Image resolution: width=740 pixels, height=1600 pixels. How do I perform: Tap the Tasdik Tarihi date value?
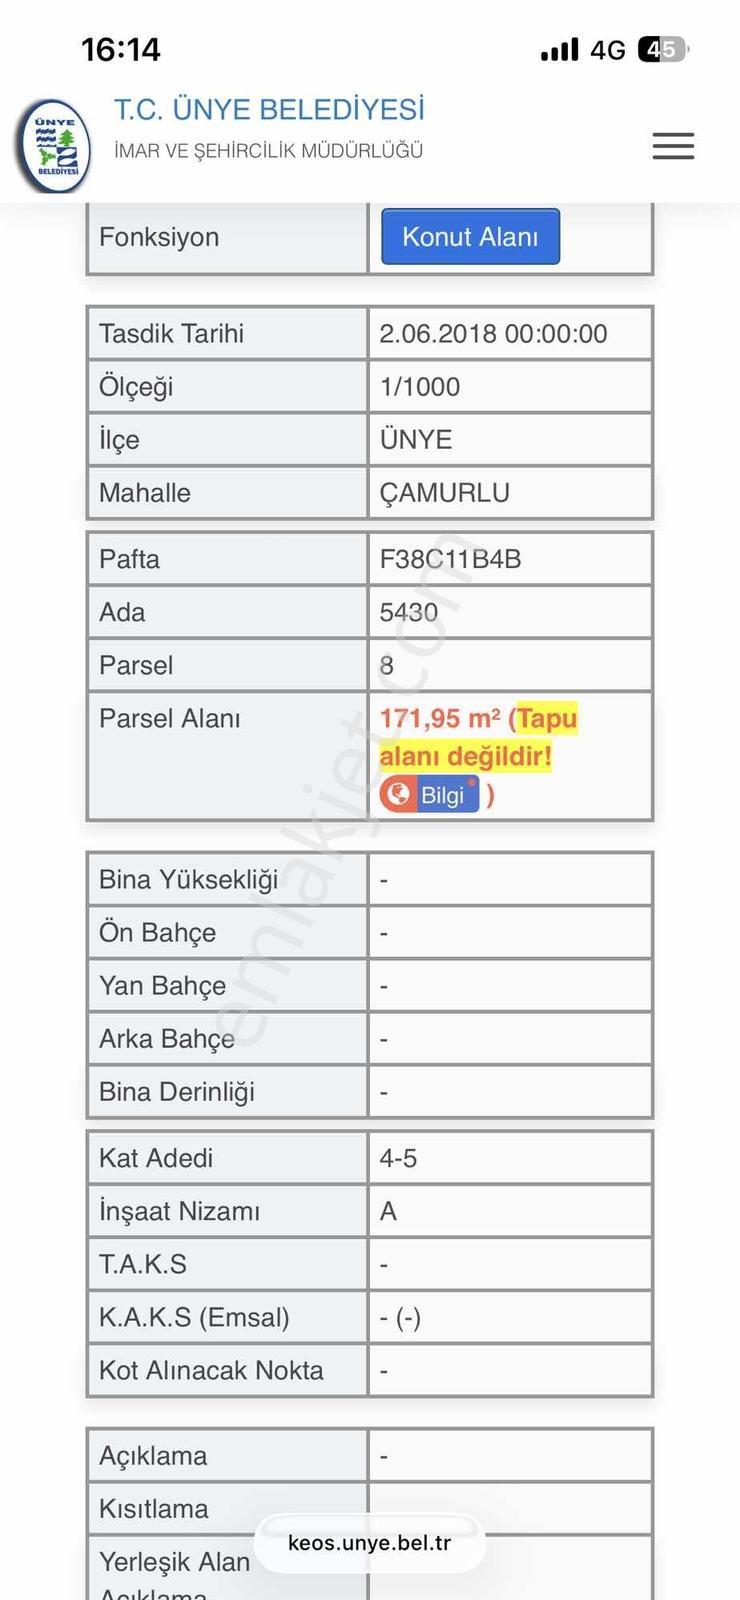pyautogui.click(x=493, y=333)
